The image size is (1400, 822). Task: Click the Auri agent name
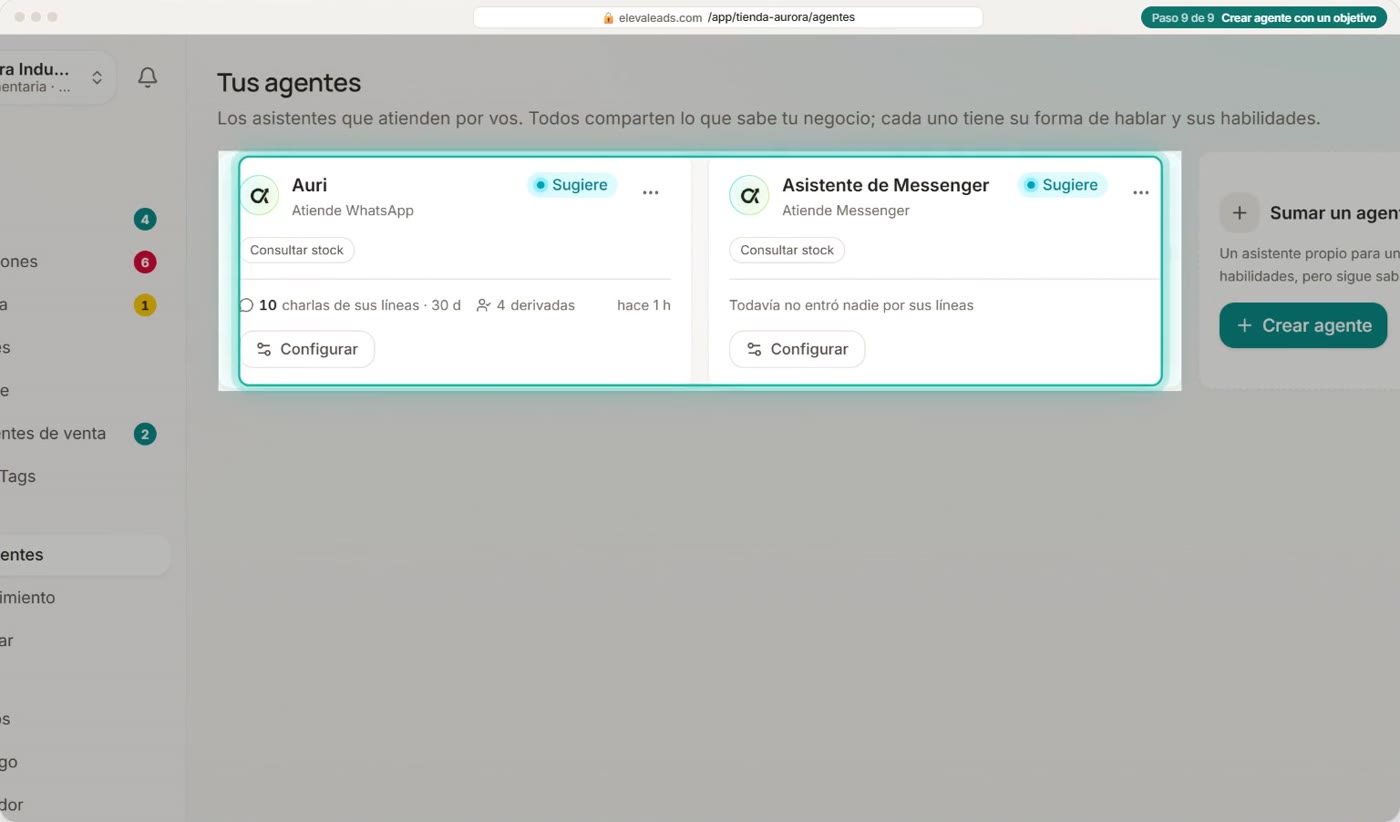coord(309,185)
